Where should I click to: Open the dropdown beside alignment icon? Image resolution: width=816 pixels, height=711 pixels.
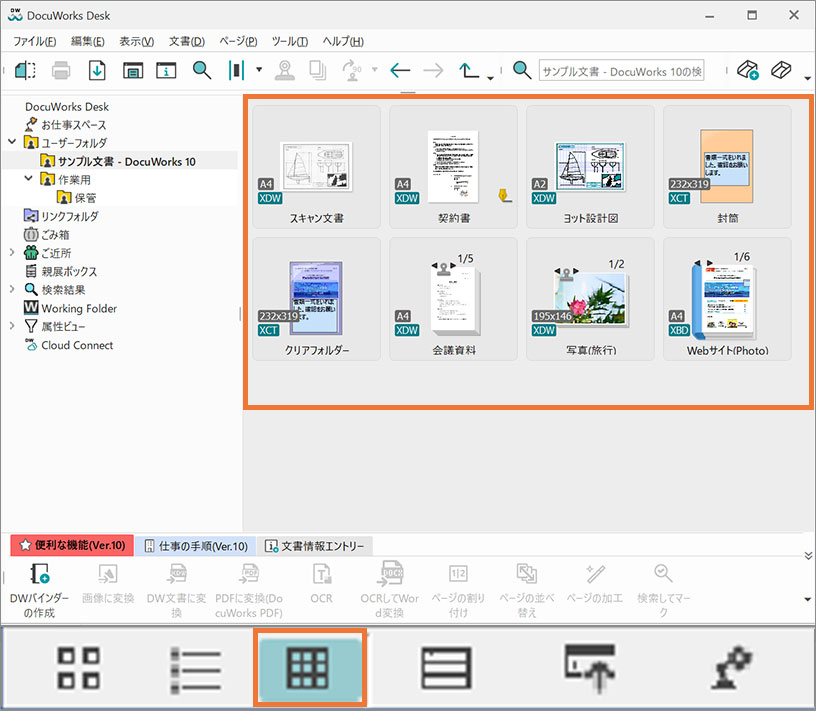[x=259, y=69]
